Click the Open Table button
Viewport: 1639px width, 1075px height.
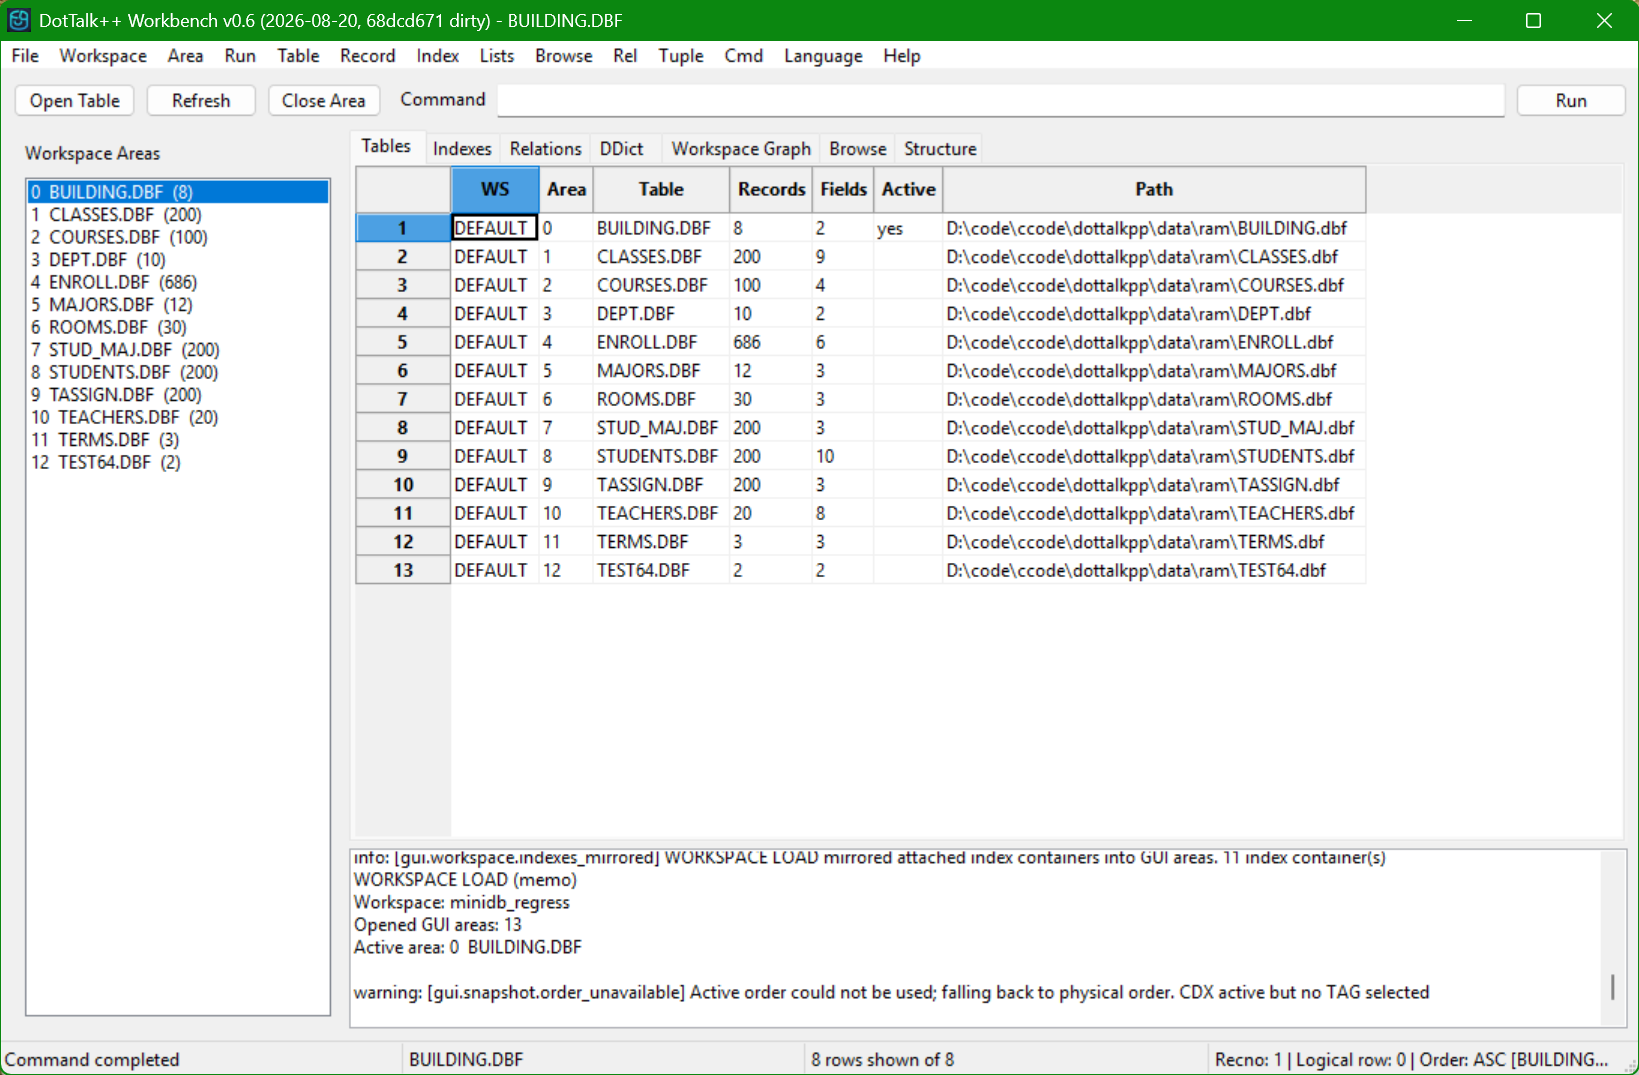[75, 100]
